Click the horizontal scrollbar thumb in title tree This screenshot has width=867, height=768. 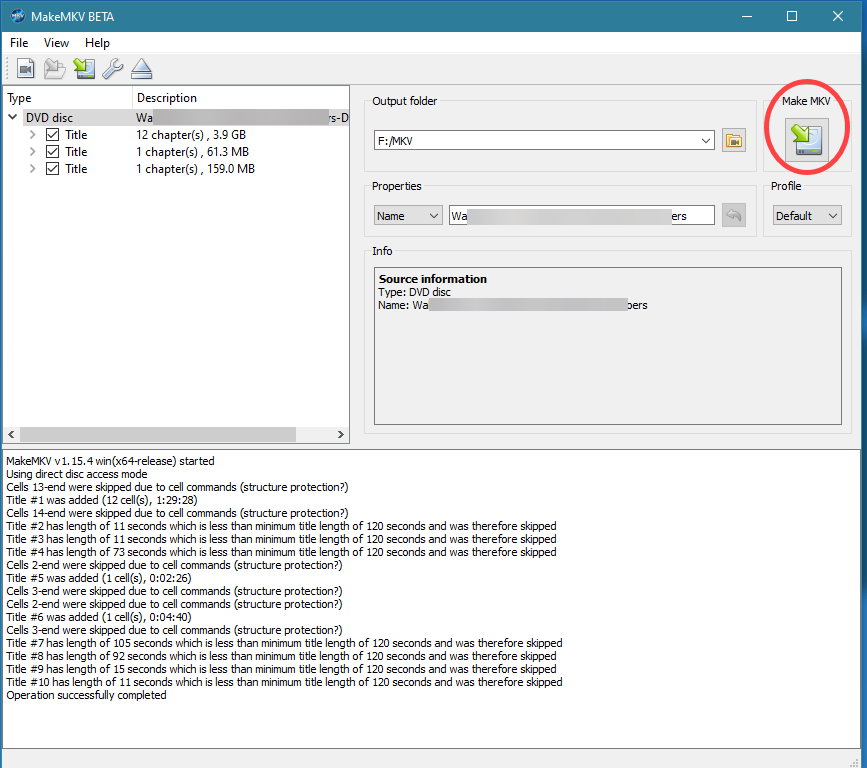pyautogui.click(x=158, y=435)
